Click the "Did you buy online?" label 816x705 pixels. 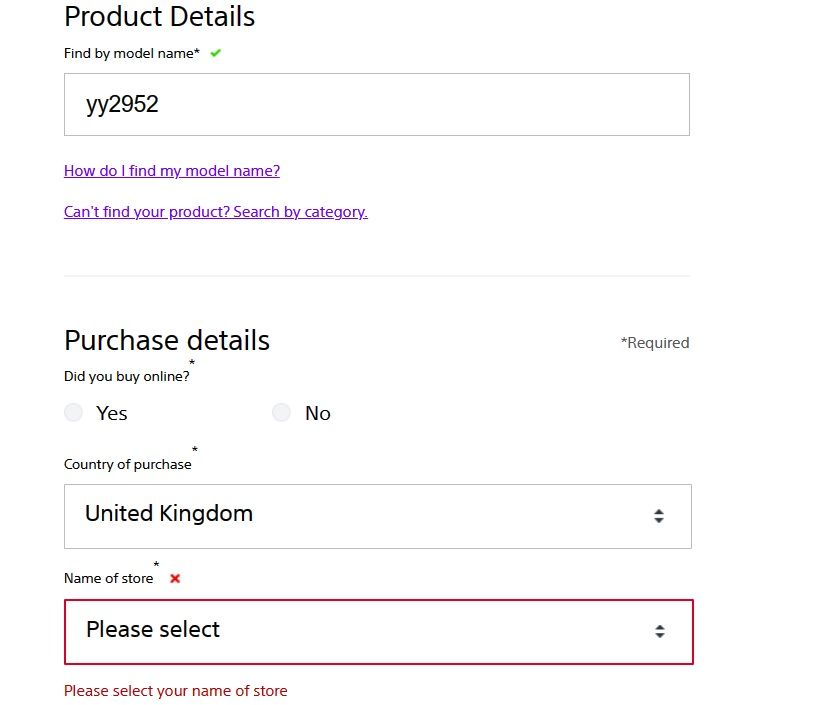127,377
